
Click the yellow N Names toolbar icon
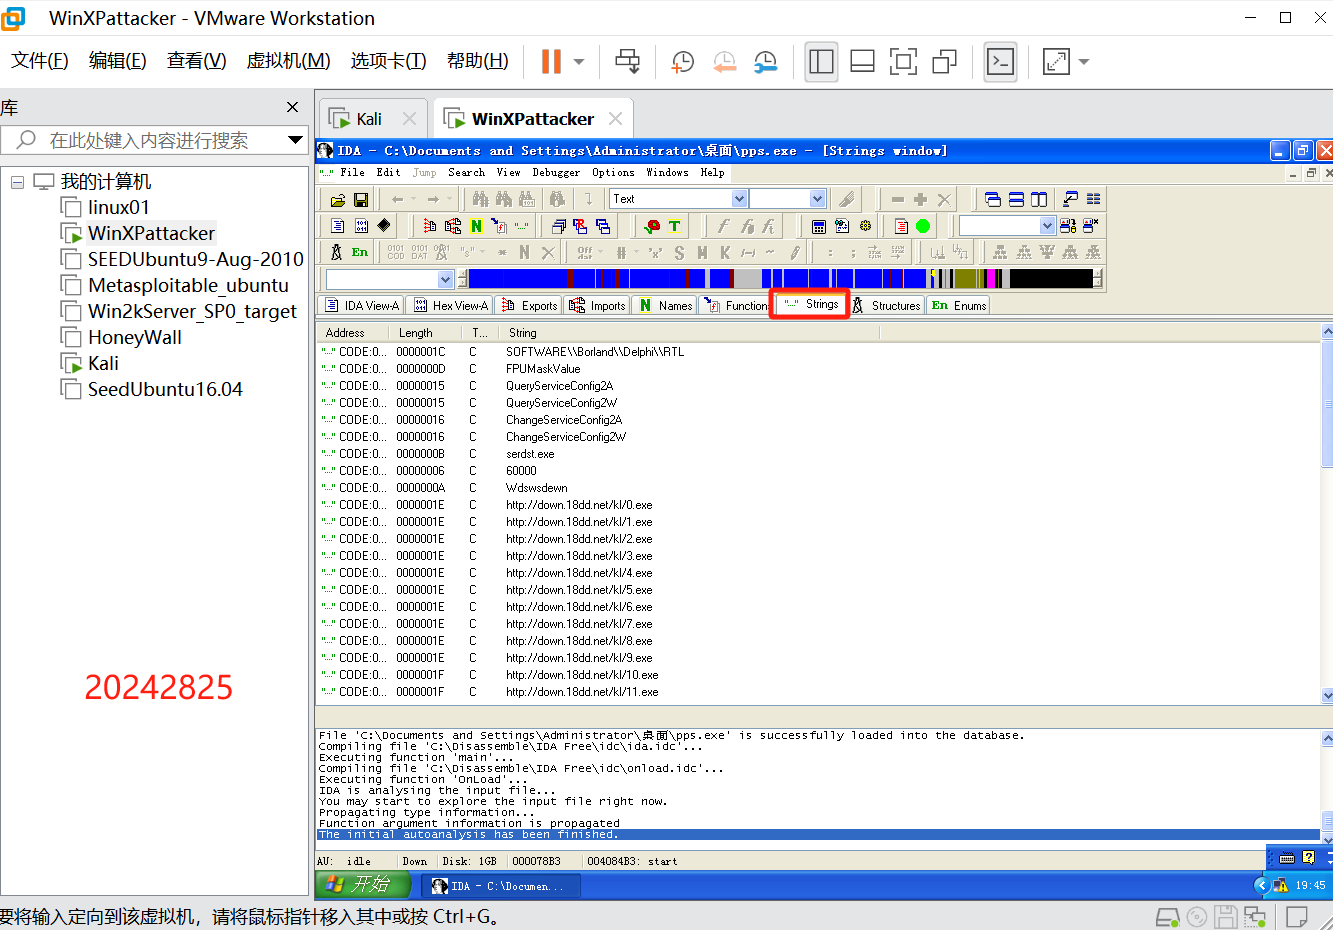coord(476,226)
